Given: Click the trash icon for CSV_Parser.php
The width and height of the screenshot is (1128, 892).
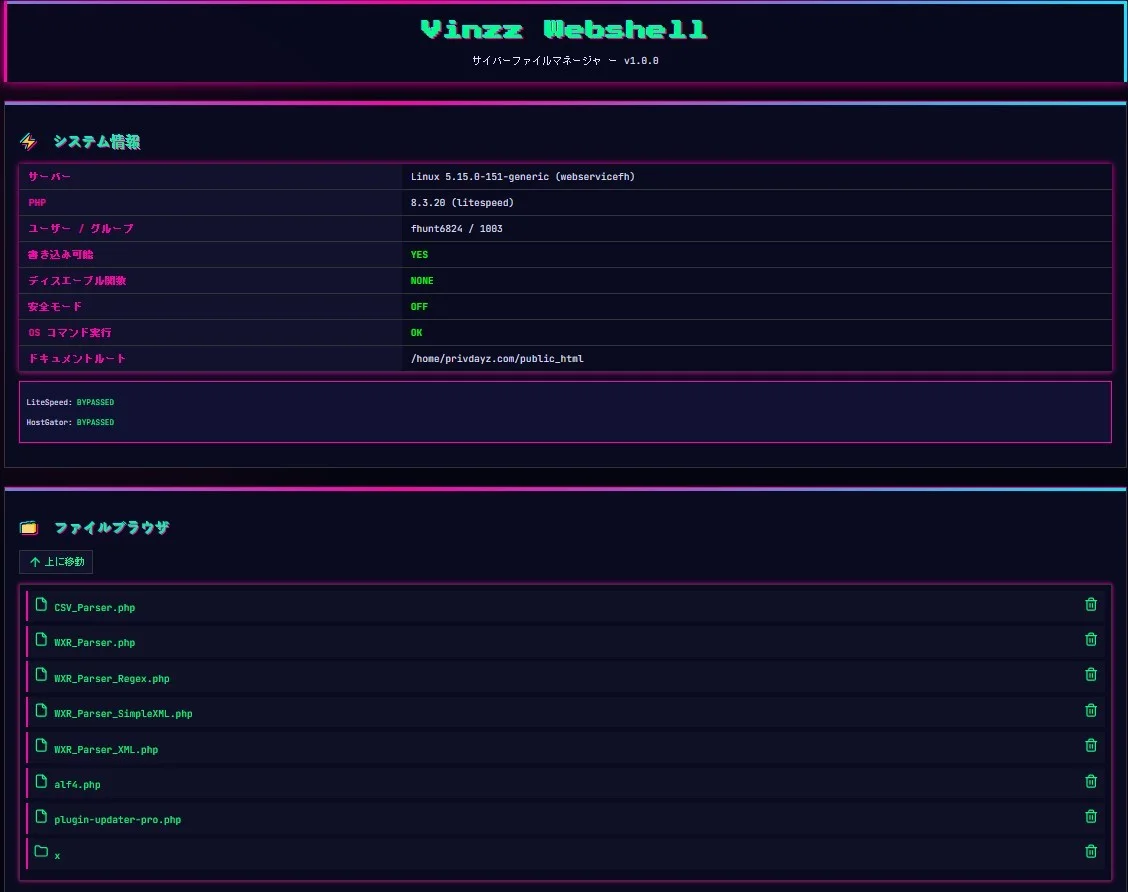Looking at the screenshot, I should pyautogui.click(x=1090, y=604).
